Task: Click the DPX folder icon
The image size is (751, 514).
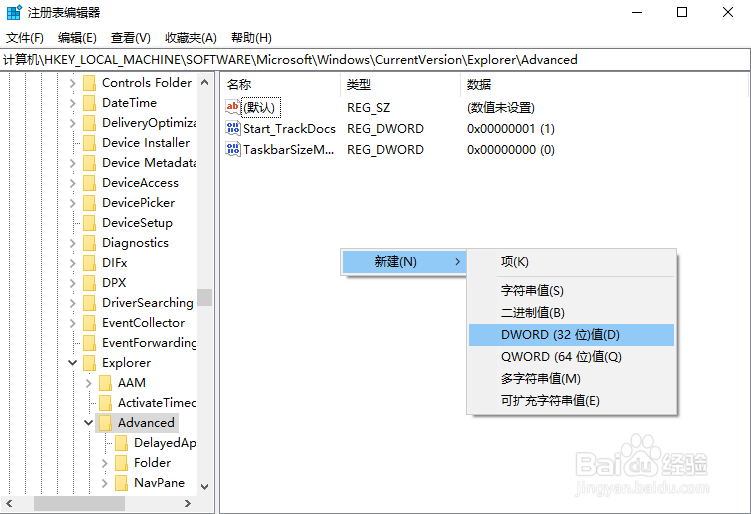Action: 90,283
